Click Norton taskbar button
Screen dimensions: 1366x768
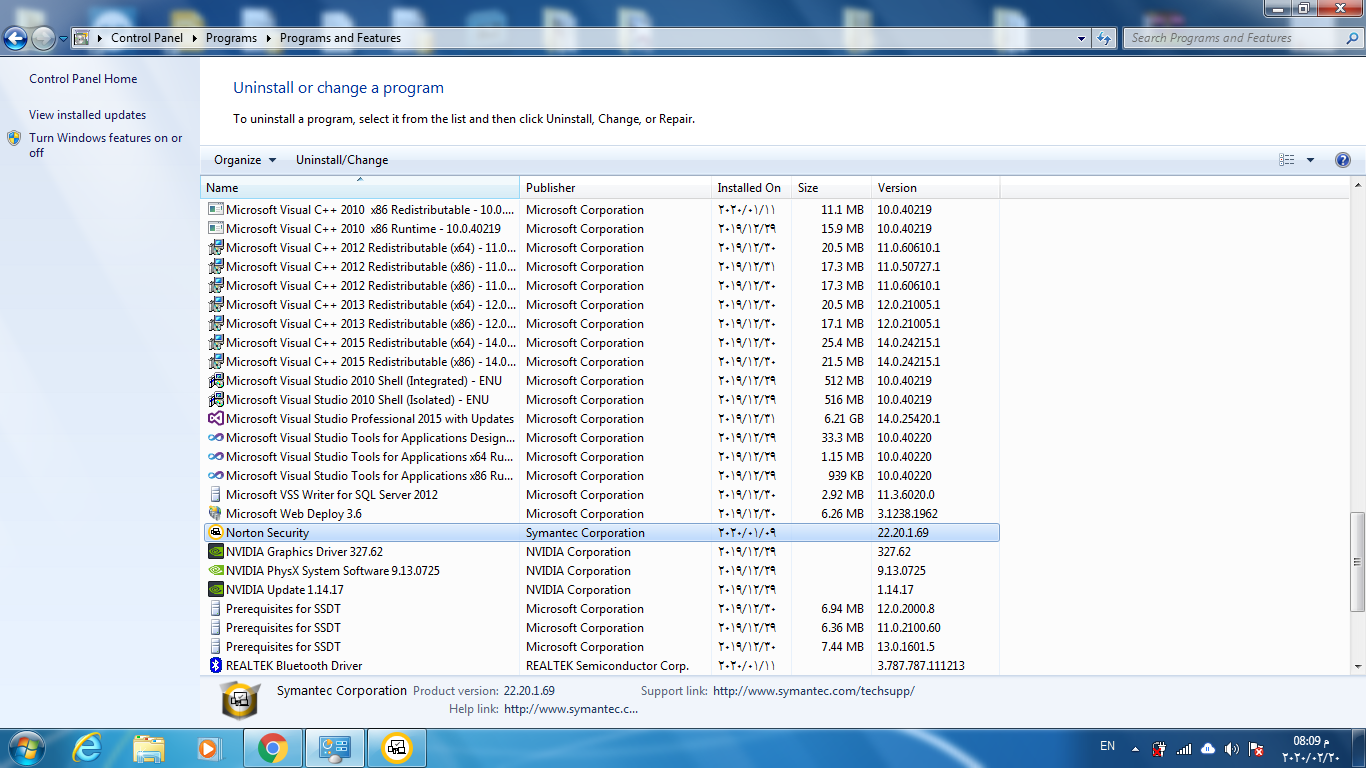coord(396,748)
